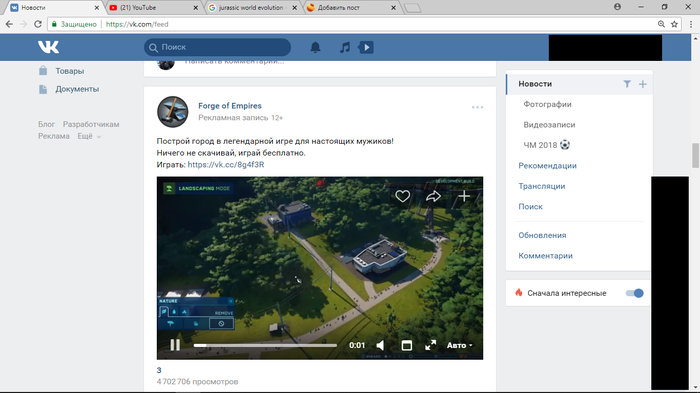700x393 pixels.
Task: Click the VK logo home icon
Action: [x=48, y=47]
